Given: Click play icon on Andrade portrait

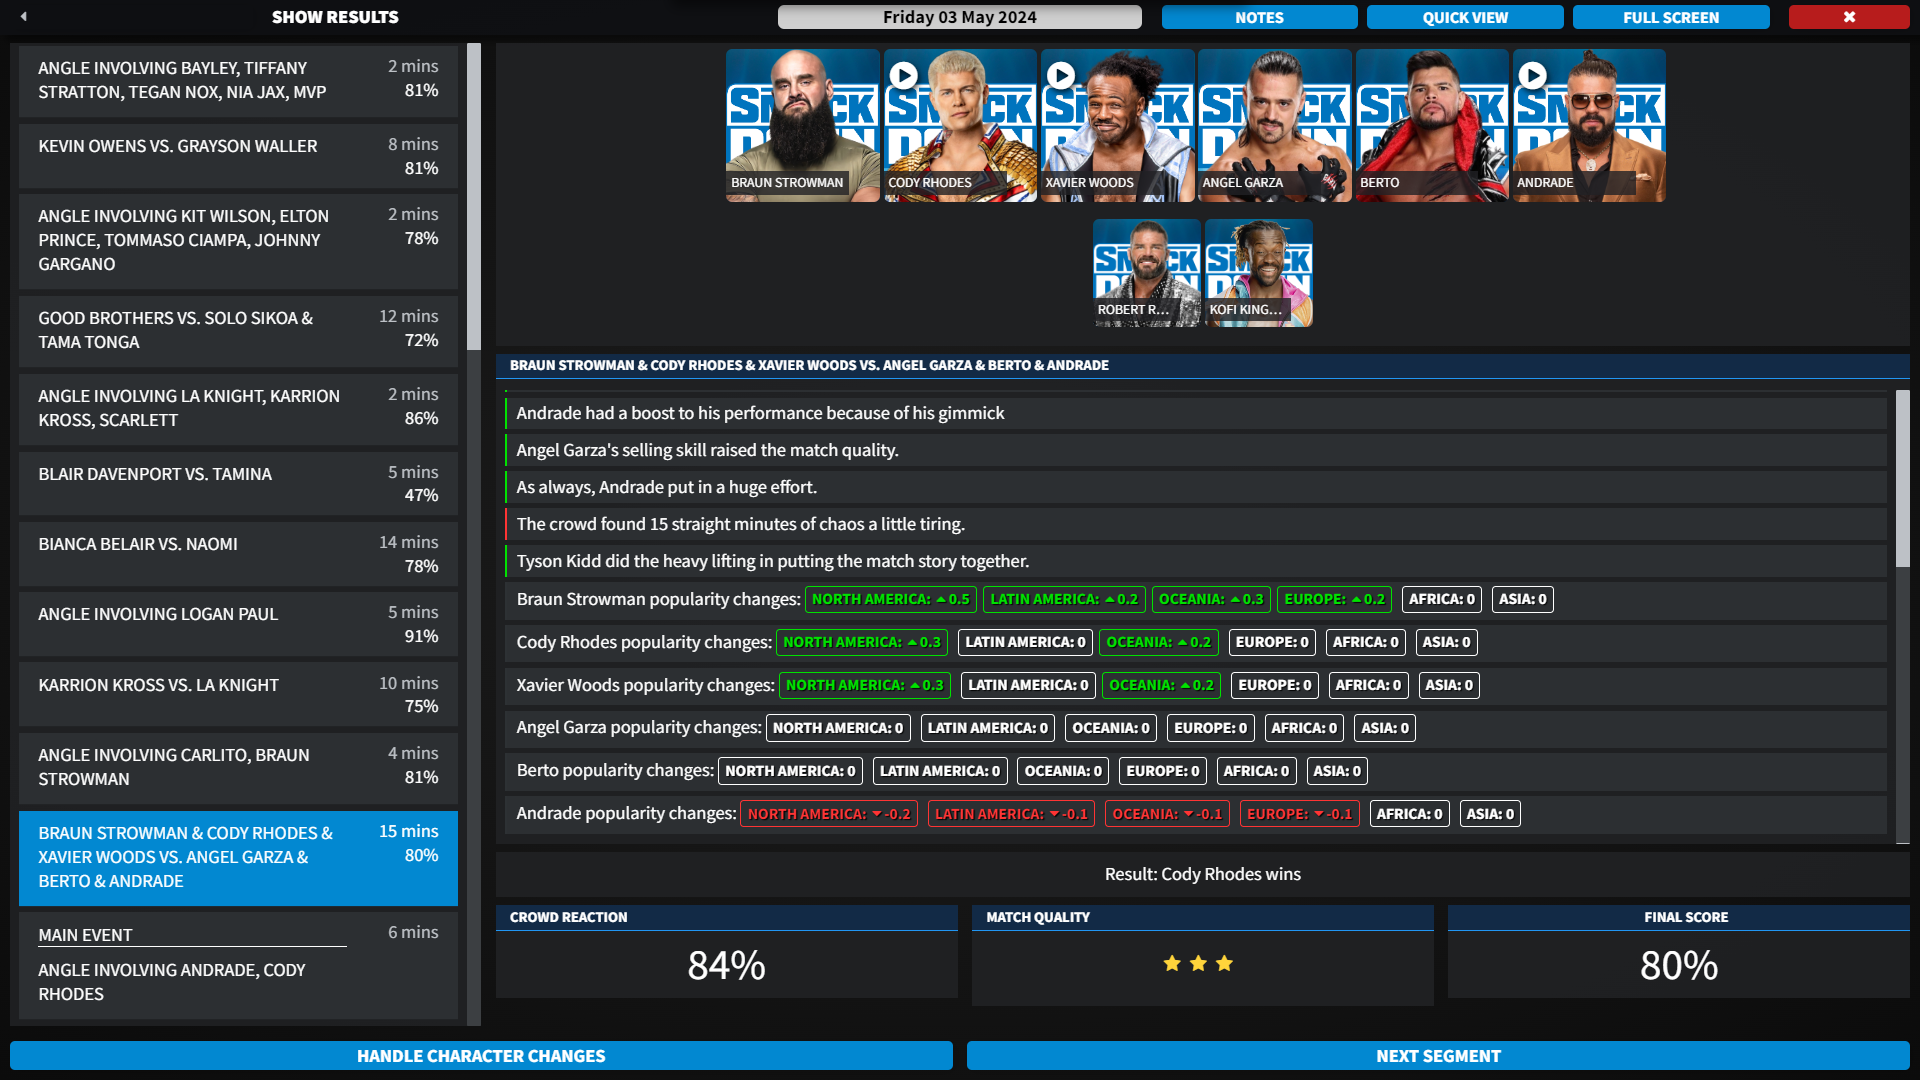Looking at the screenshot, I should 1532,75.
